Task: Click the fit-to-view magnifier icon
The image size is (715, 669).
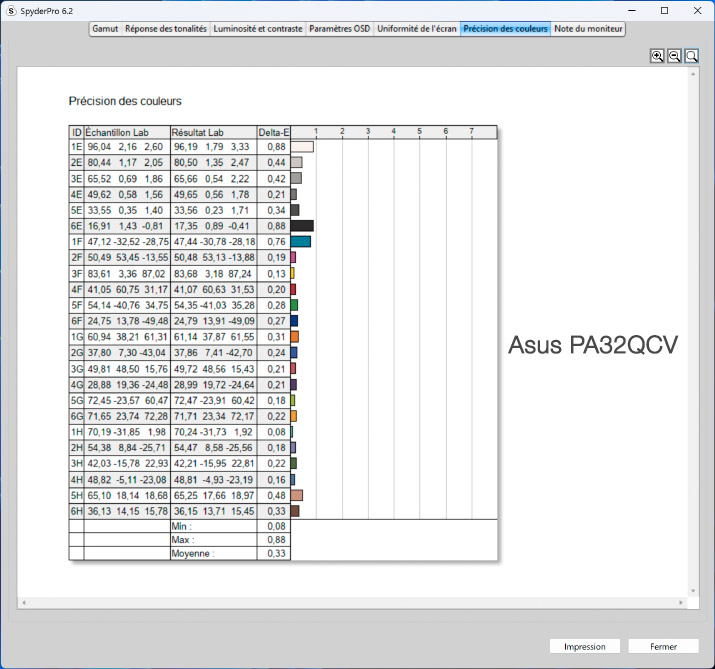Action: (x=691, y=56)
